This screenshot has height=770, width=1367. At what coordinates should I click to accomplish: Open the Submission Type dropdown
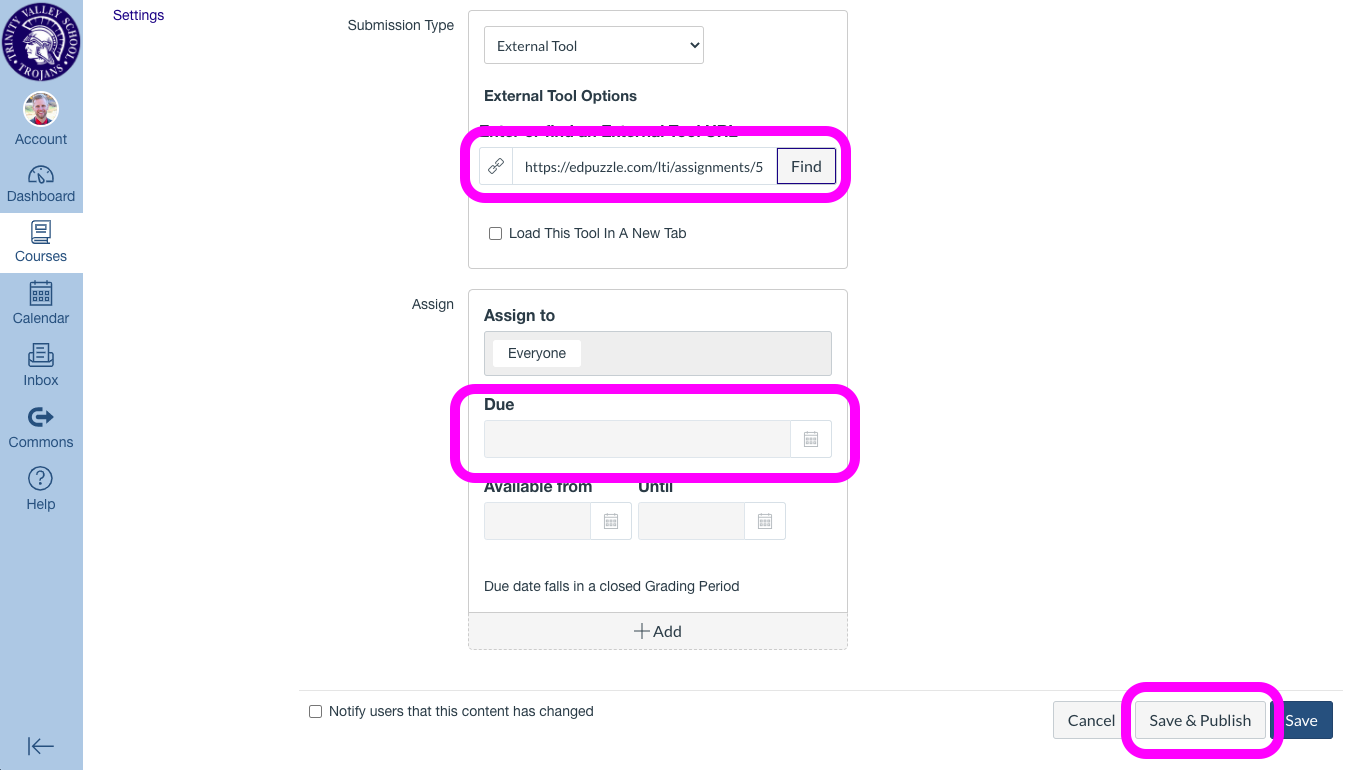[x=593, y=45]
